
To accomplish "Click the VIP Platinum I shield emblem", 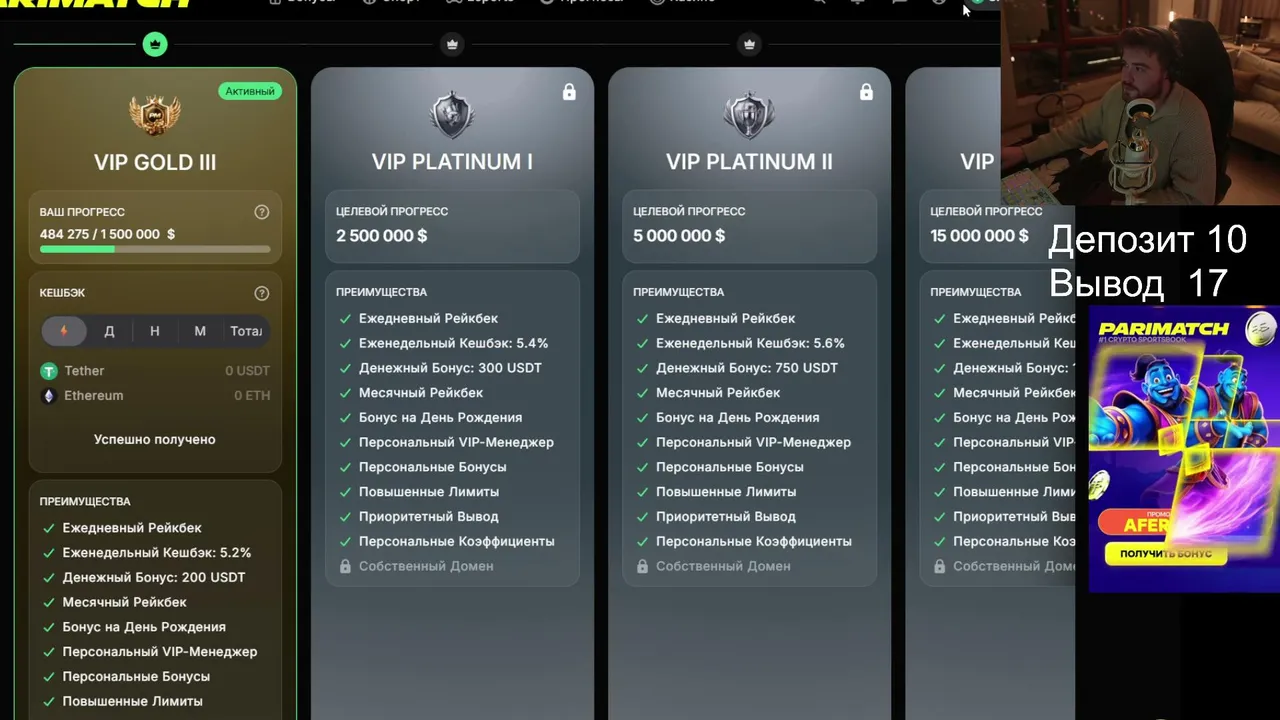I will click(452, 114).
